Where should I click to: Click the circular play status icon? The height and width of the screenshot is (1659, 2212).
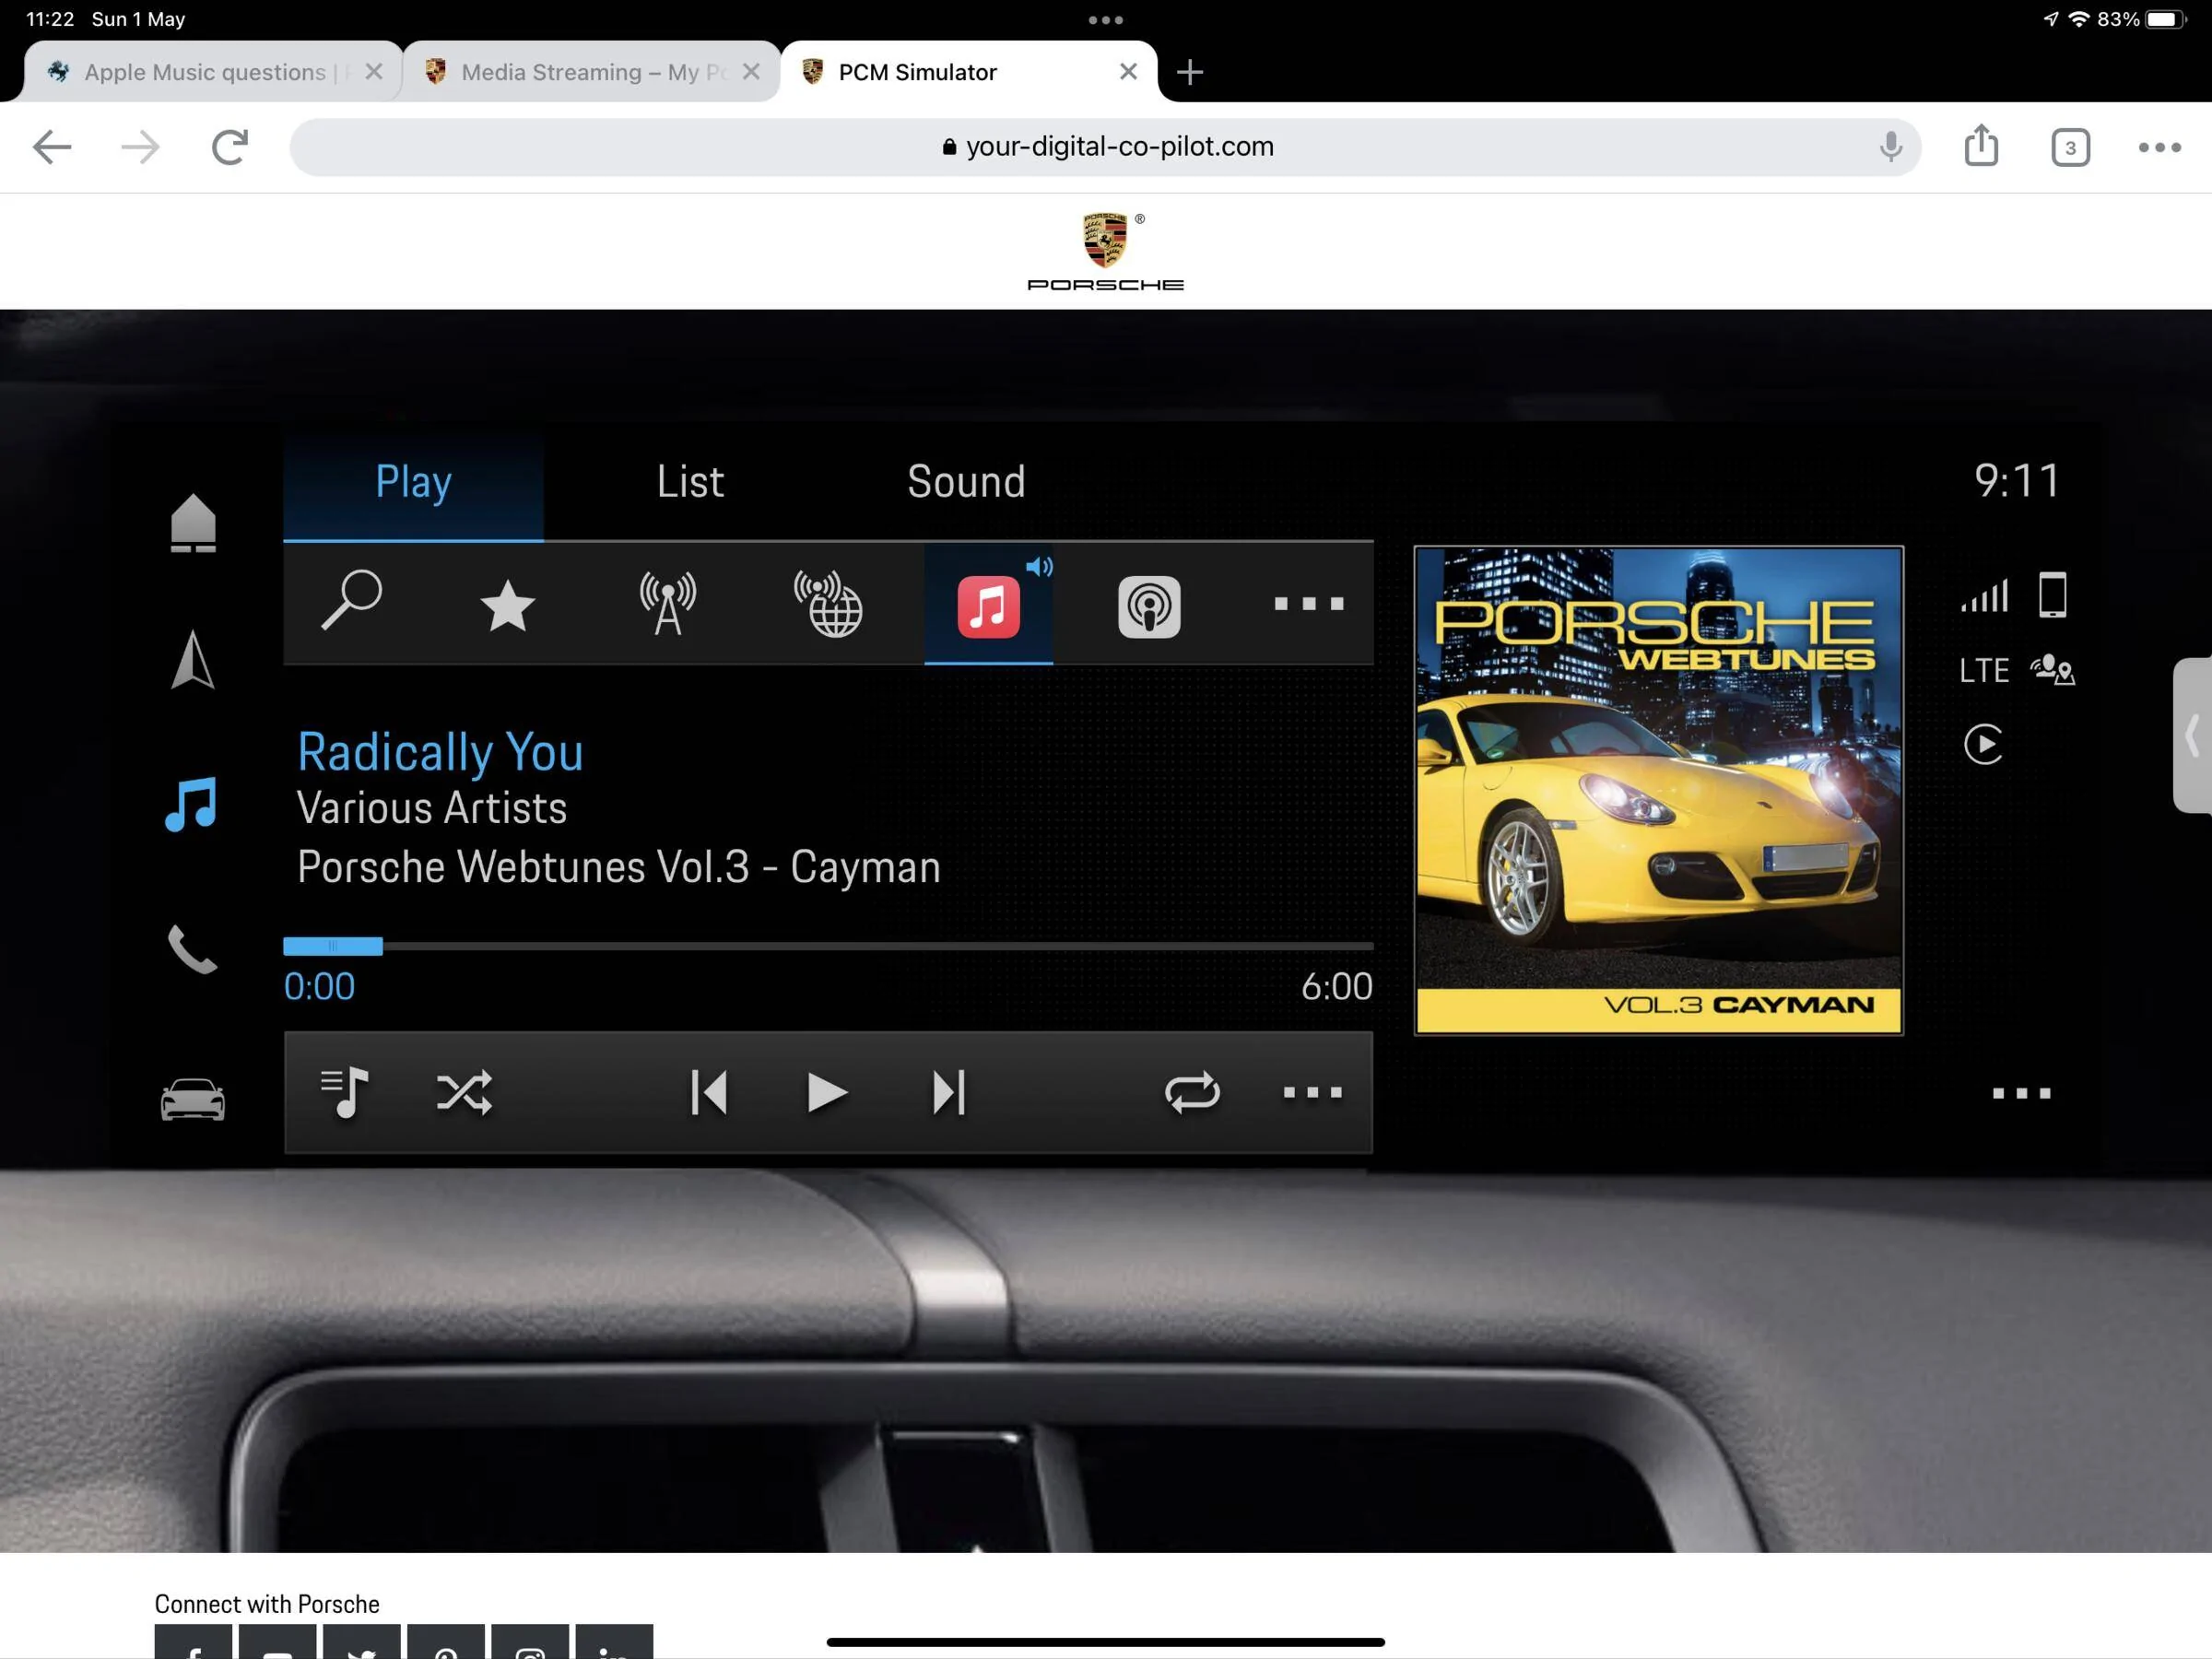1984,744
